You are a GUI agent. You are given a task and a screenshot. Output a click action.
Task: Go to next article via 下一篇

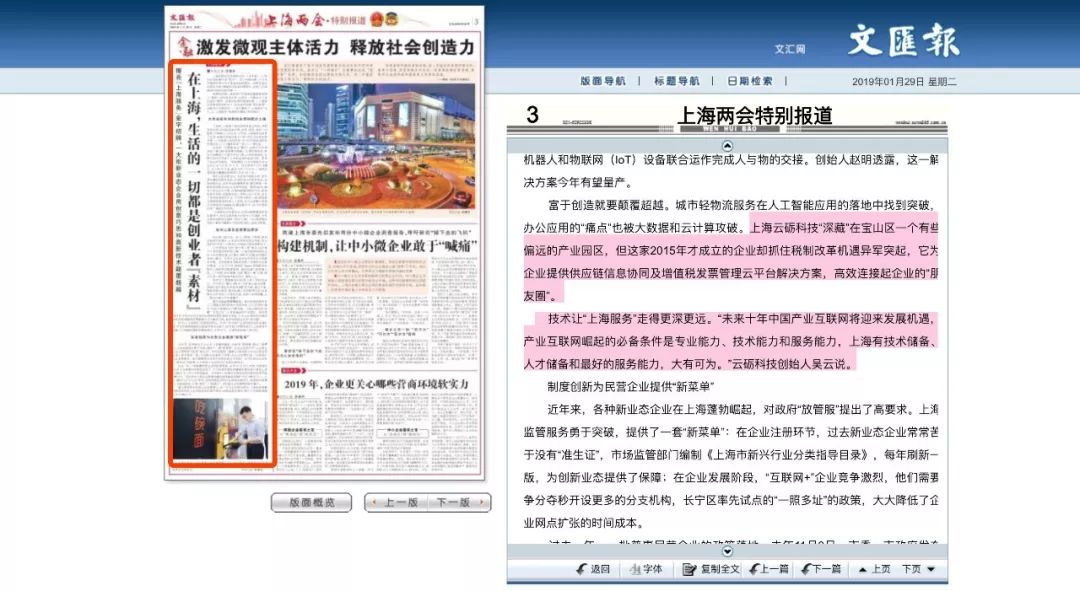(822, 569)
